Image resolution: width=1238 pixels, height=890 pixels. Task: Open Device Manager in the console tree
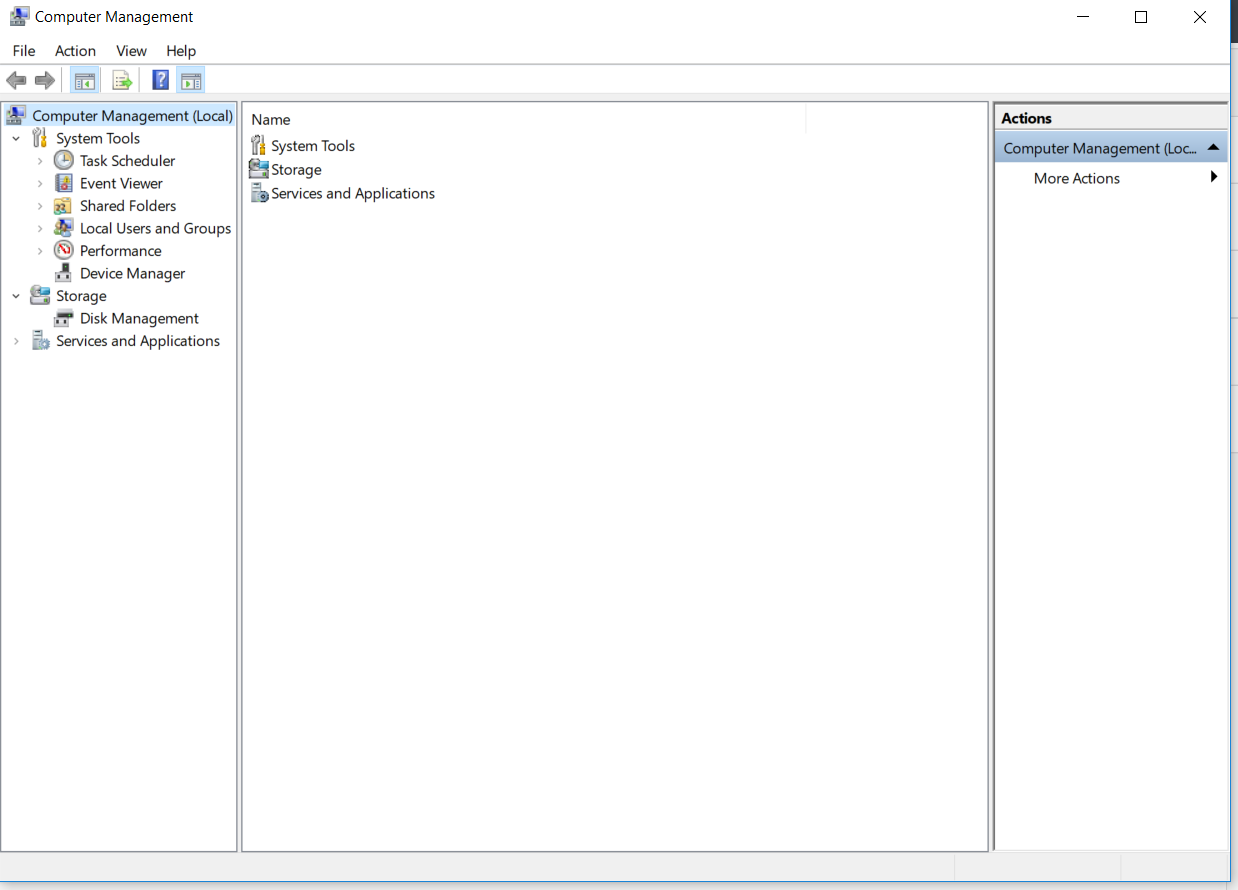pyautogui.click(x=132, y=273)
